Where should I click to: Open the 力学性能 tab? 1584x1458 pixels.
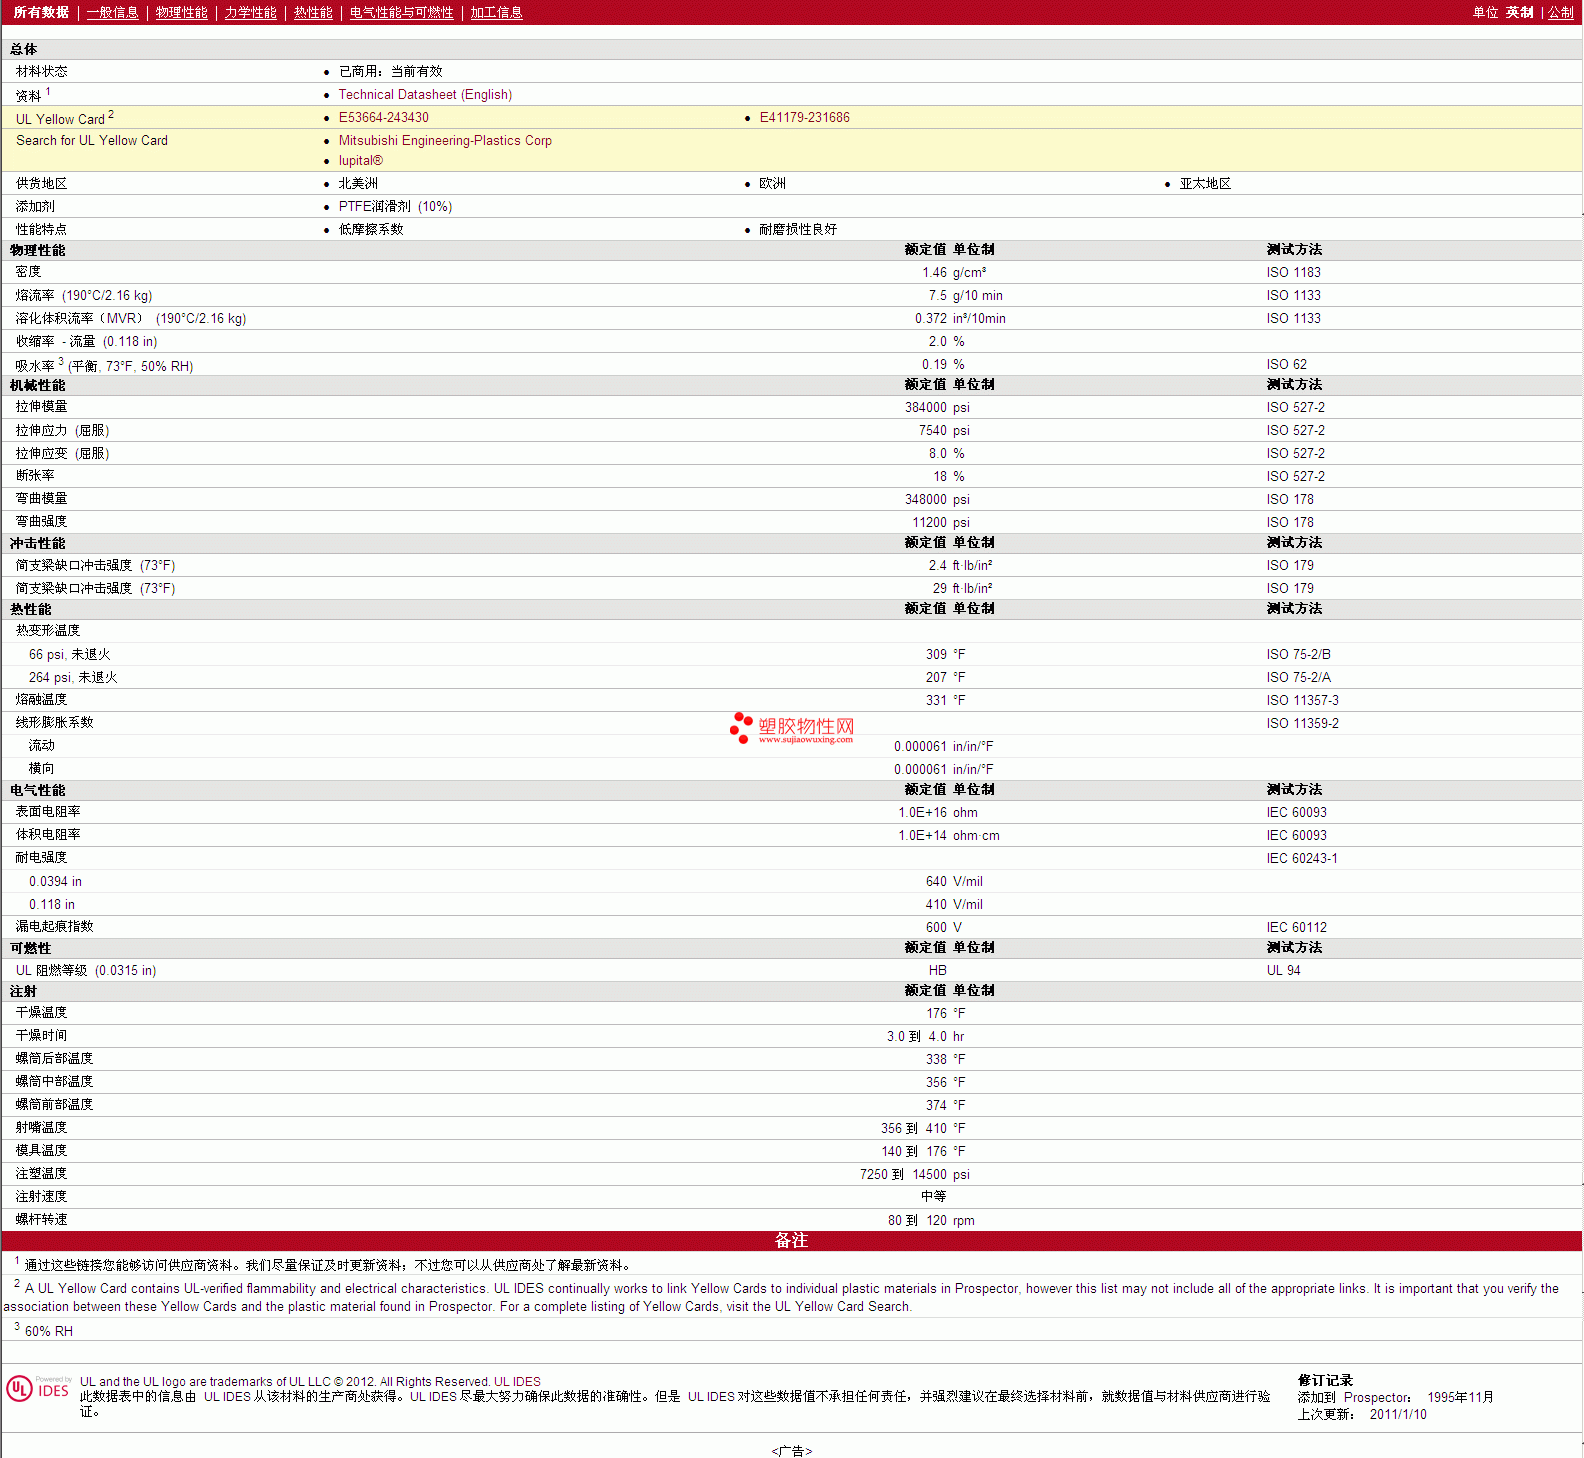250,12
